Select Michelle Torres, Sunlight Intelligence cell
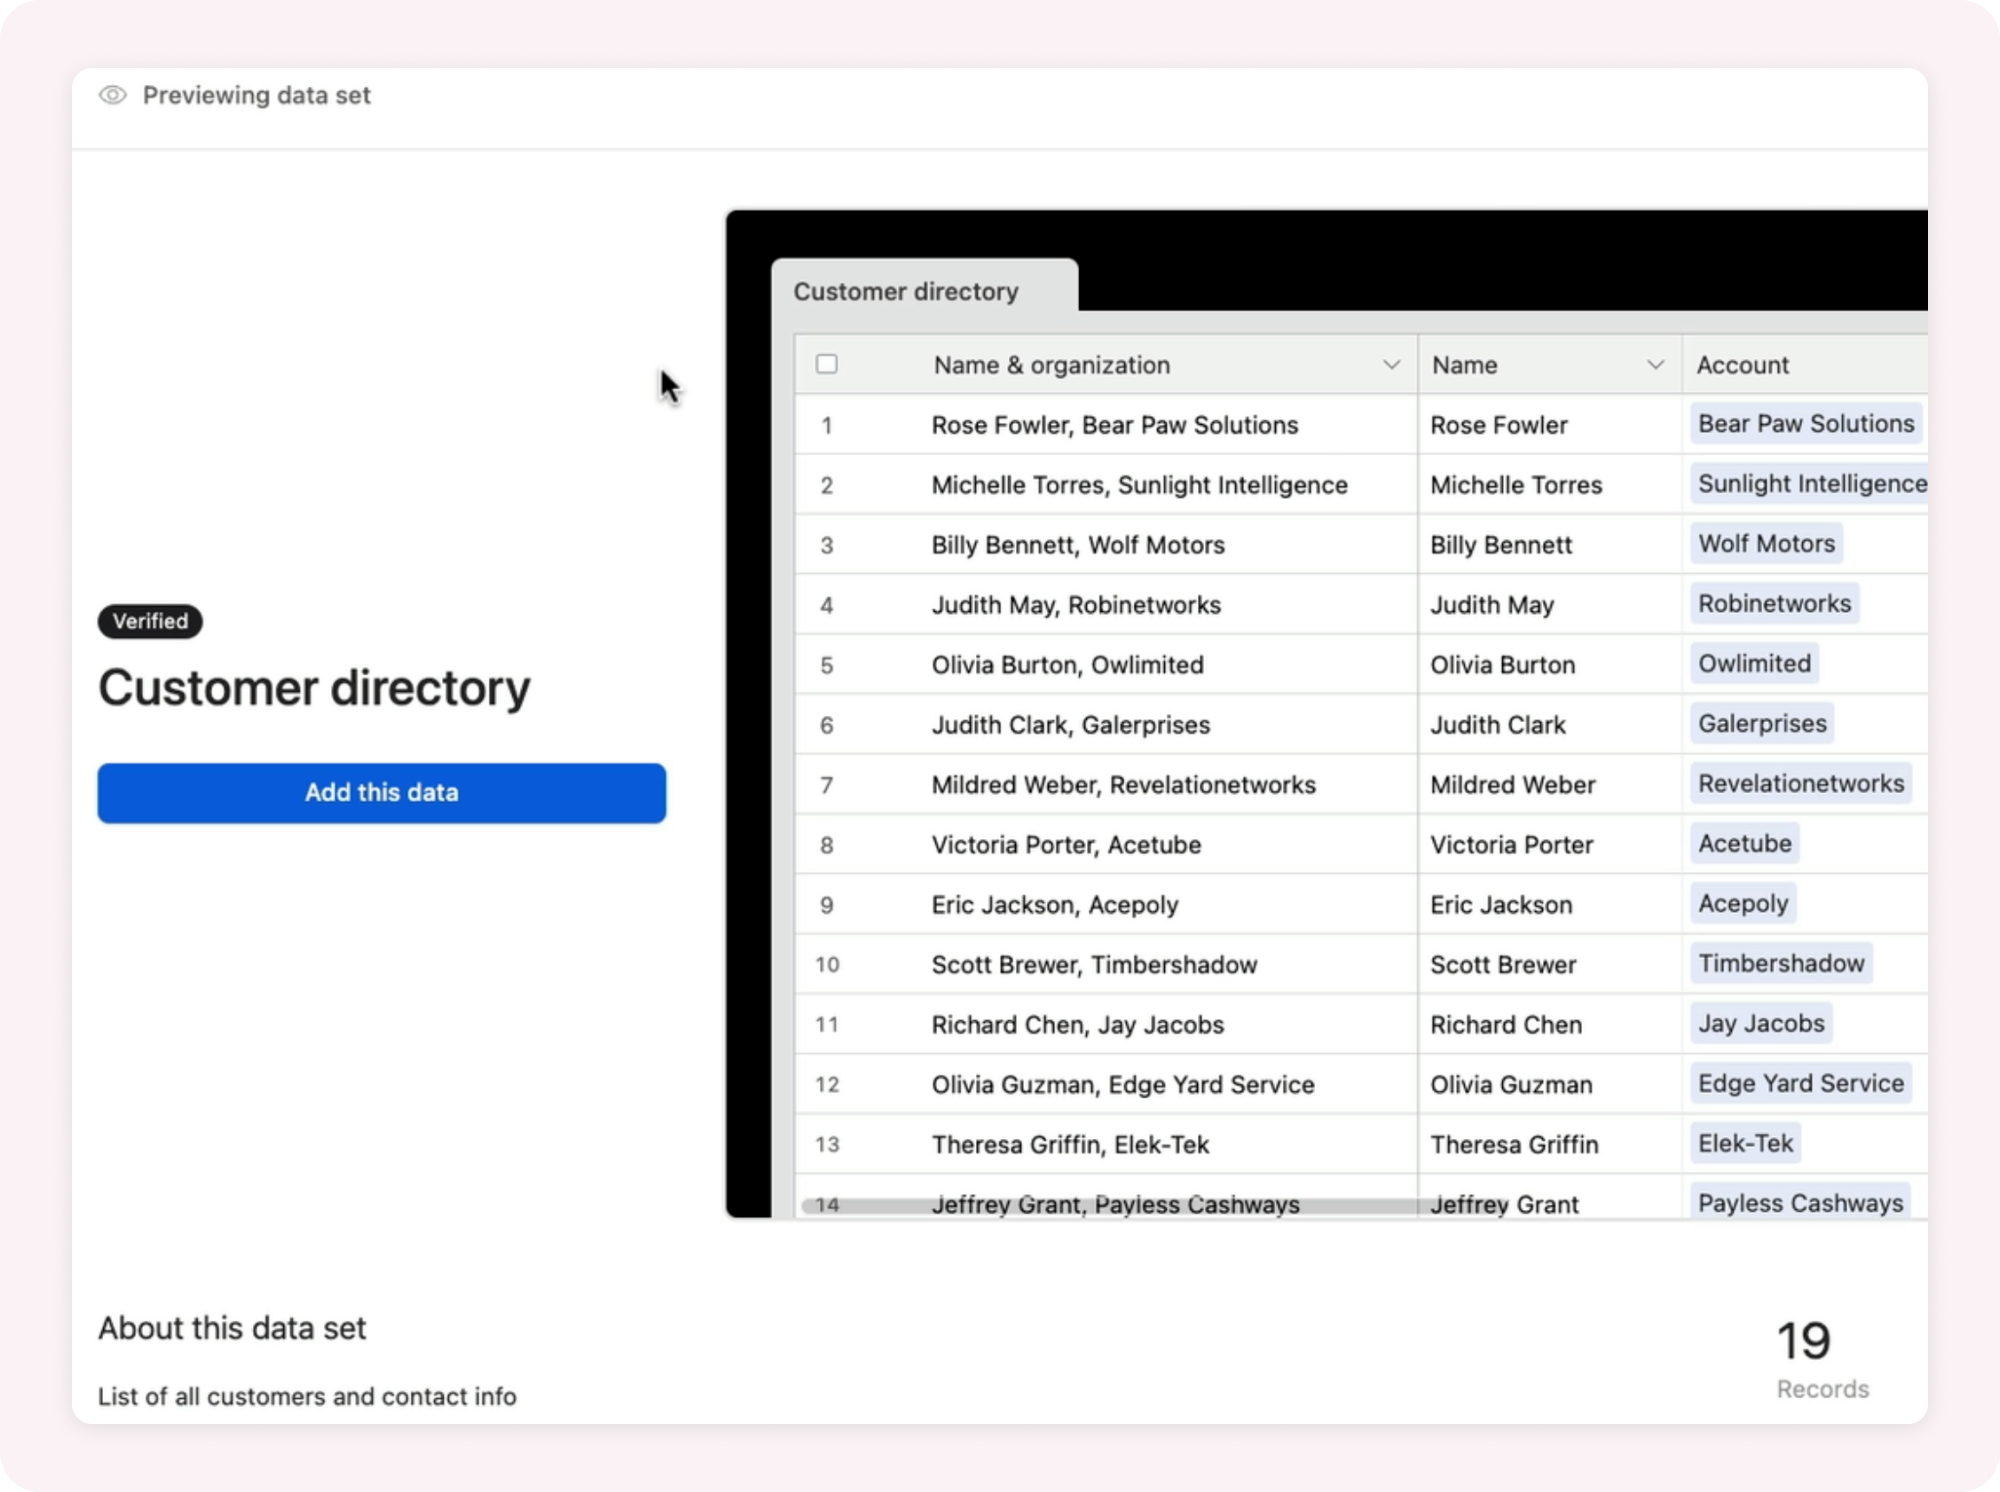 pyautogui.click(x=1139, y=485)
